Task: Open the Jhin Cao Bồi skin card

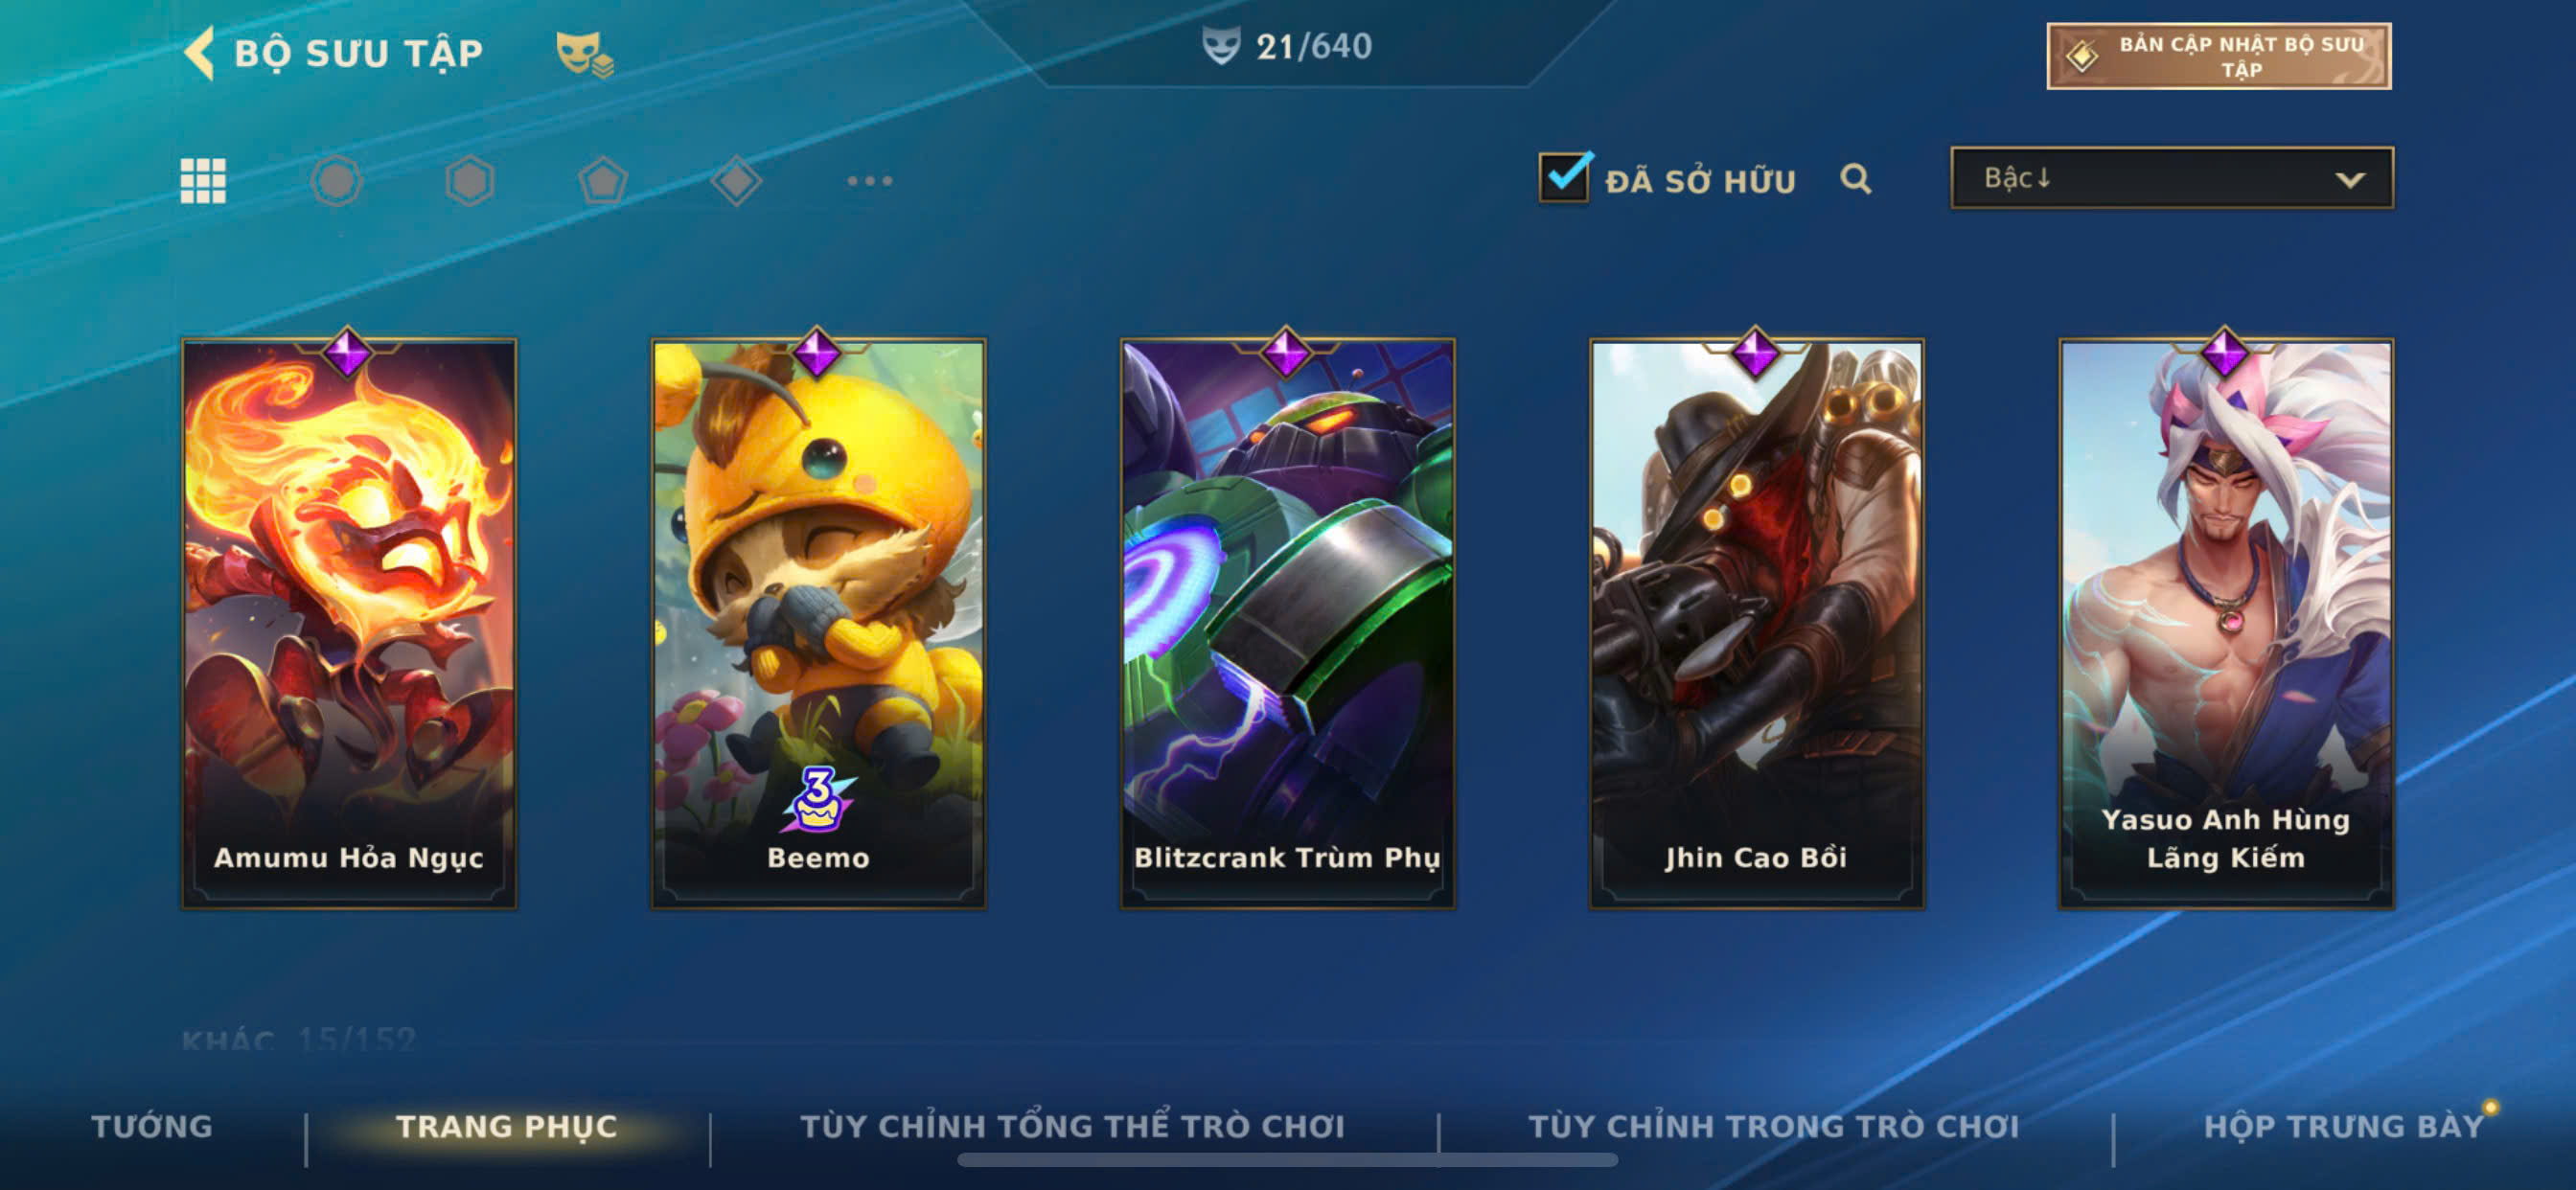Action: (x=1756, y=623)
